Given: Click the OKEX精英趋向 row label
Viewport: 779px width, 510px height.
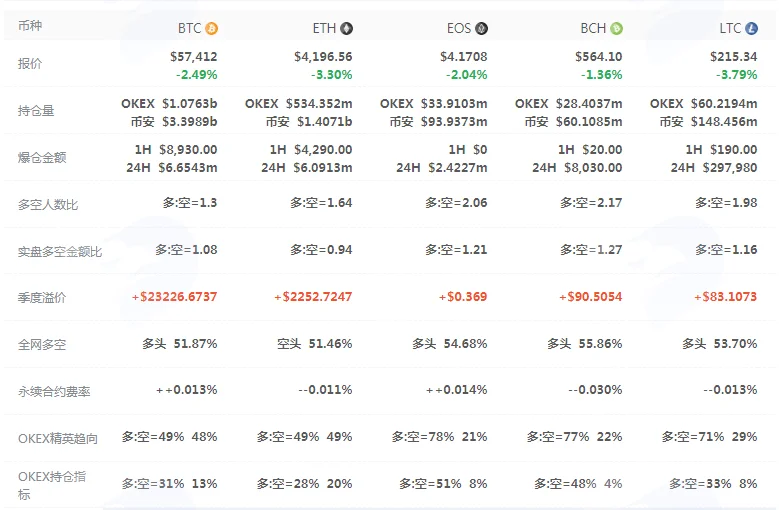Looking at the screenshot, I should click(58, 438).
